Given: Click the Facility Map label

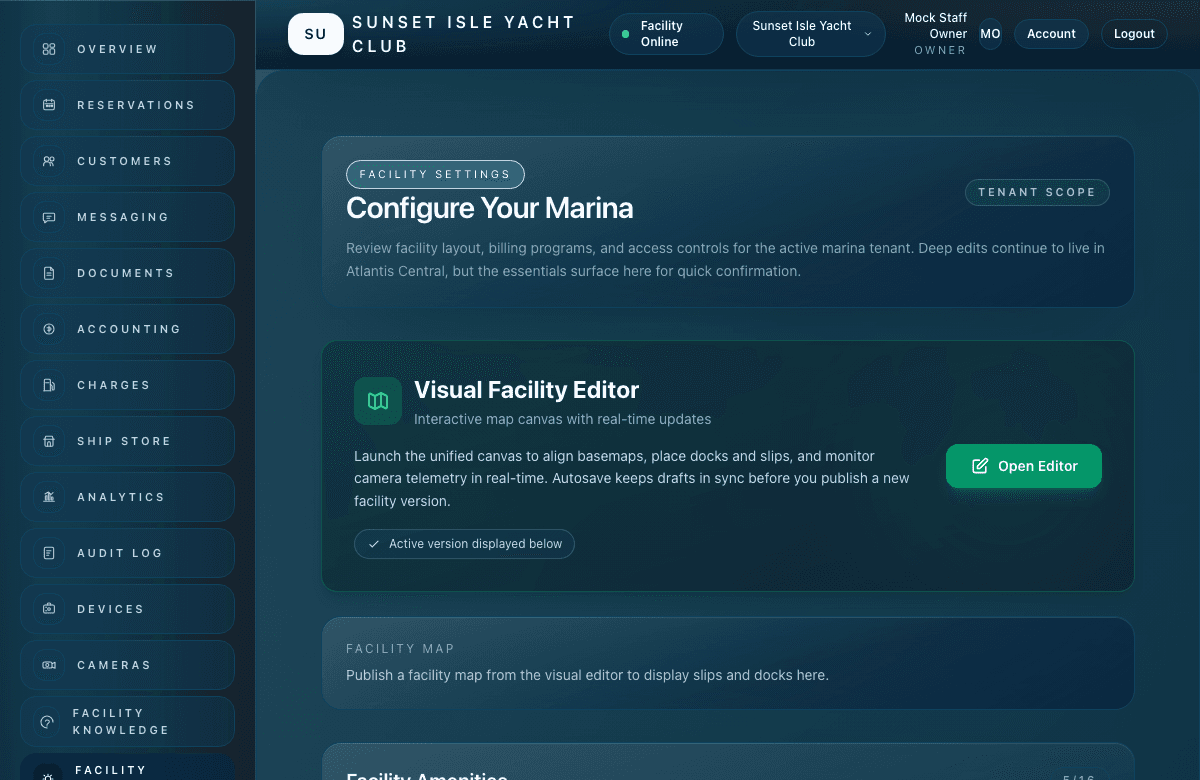Looking at the screenshot, I should (400, 649).
